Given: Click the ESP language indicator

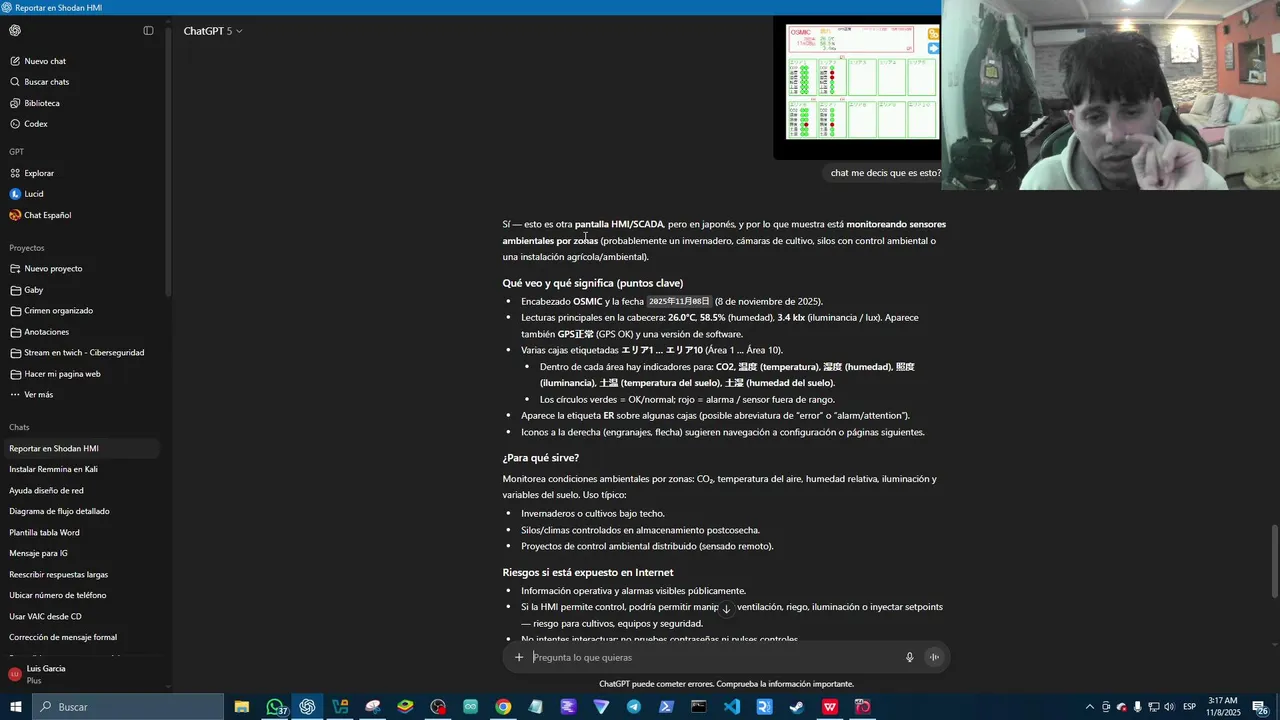Looking at the screenshot, I should coord(1190,707).
